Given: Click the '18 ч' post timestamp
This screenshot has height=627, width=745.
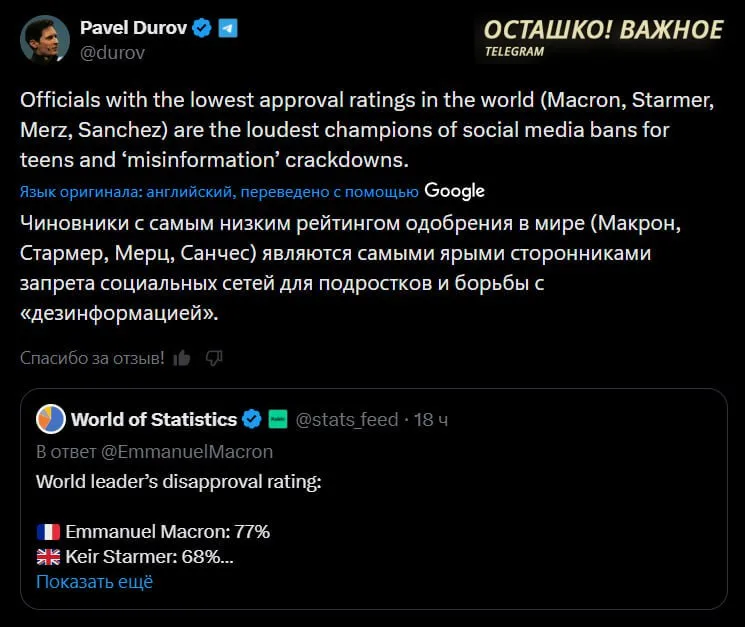Looking at the screenshot, I should [431, 419].
